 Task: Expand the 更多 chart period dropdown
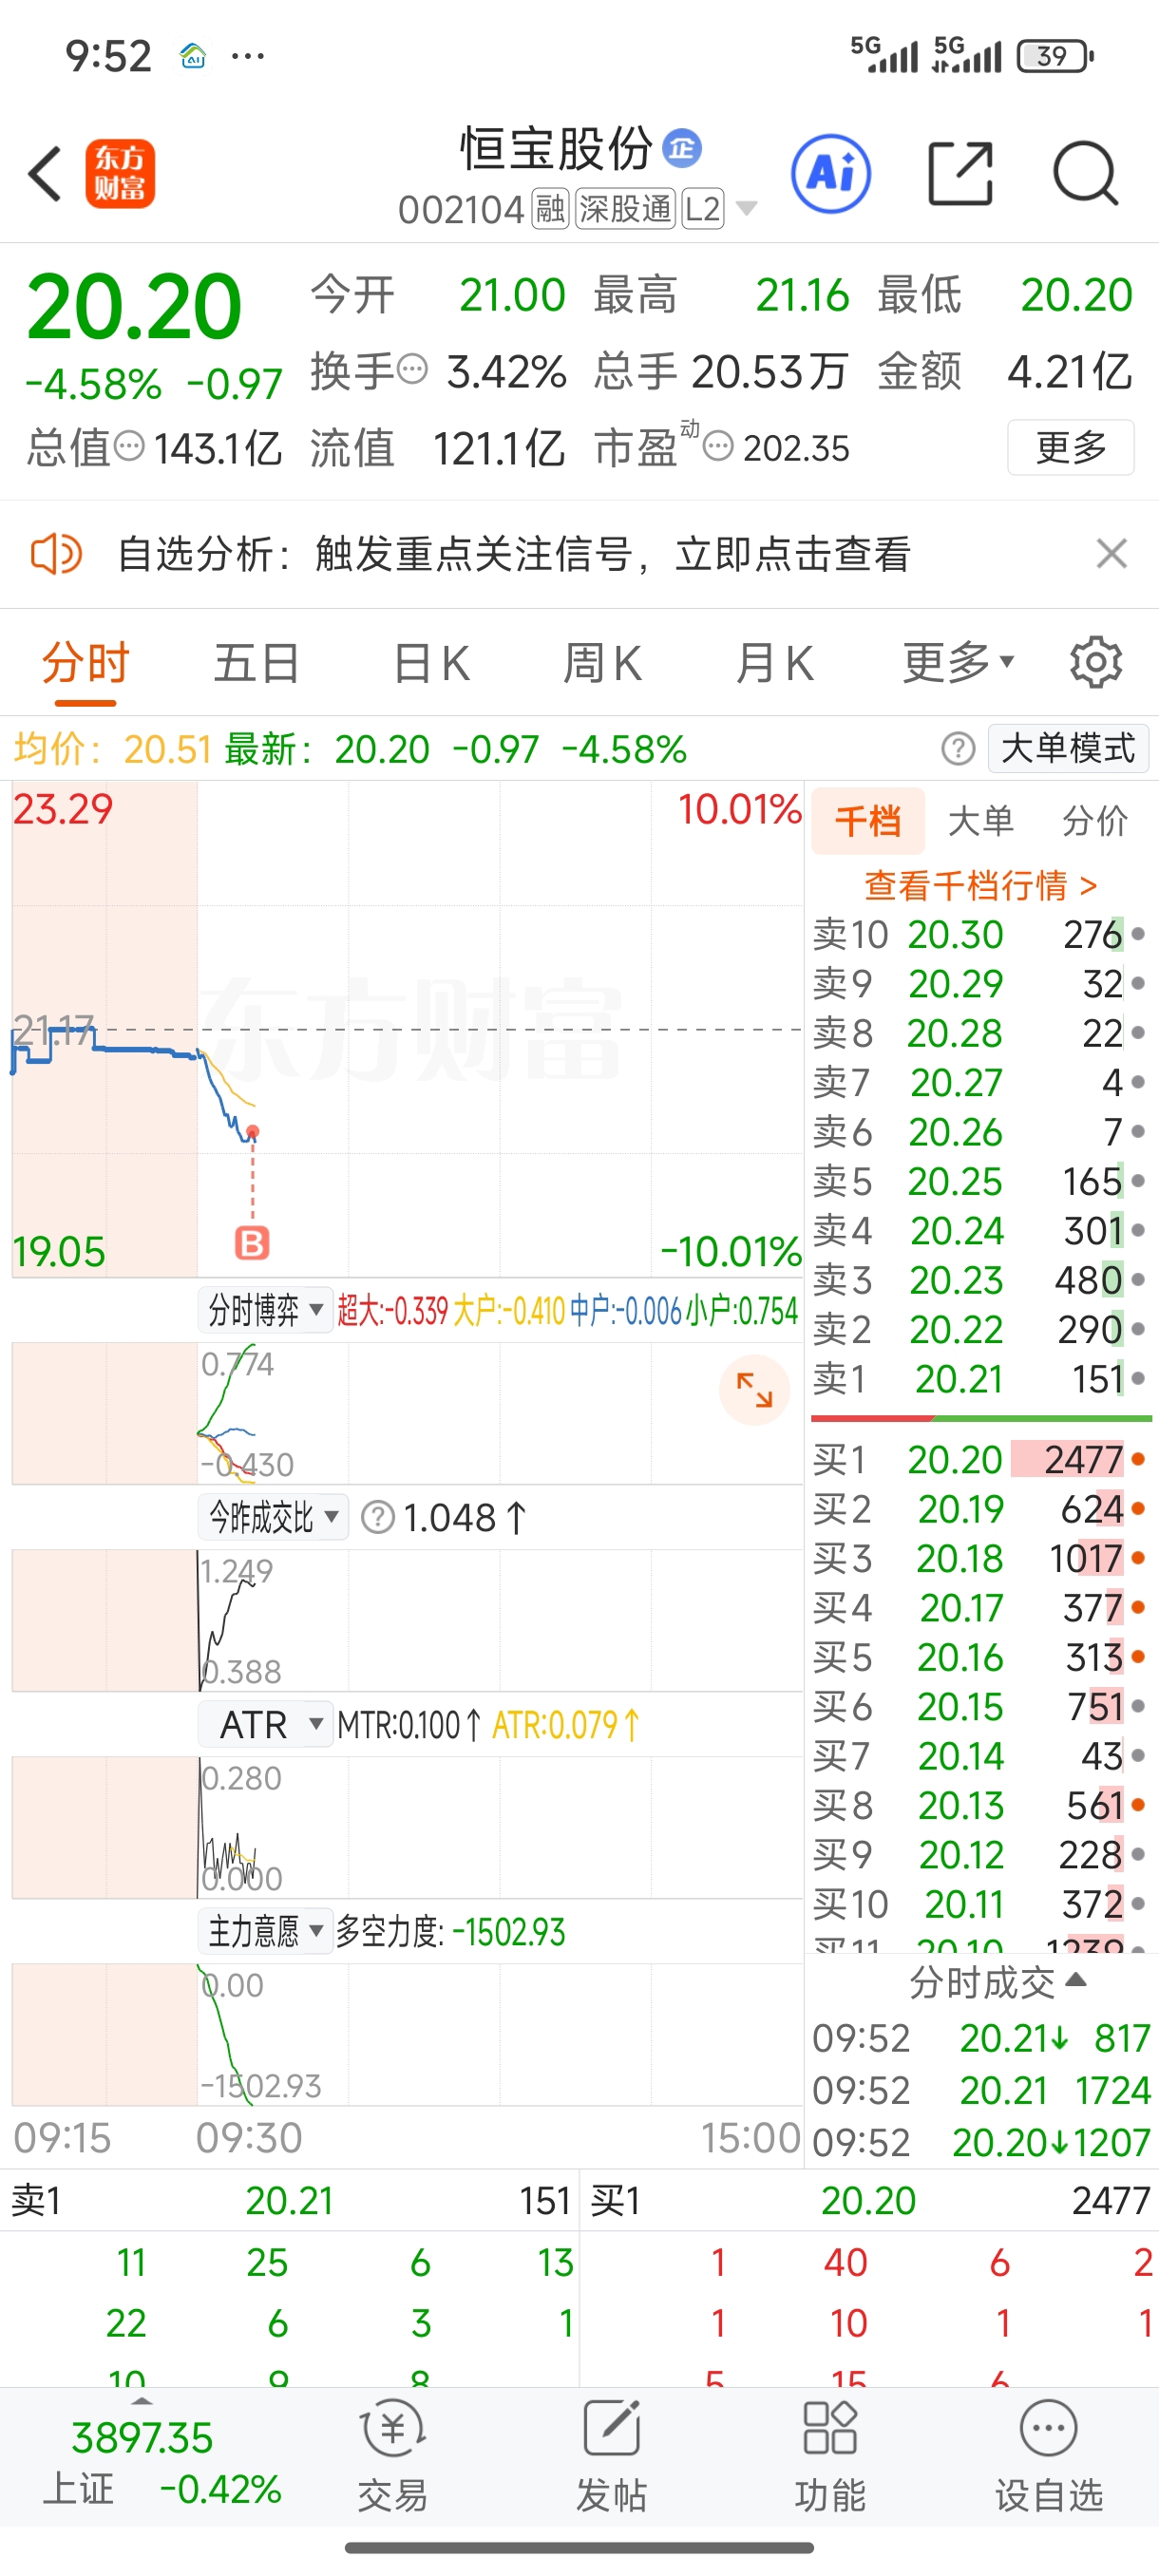pyautogui.click(x=958, y=662)
